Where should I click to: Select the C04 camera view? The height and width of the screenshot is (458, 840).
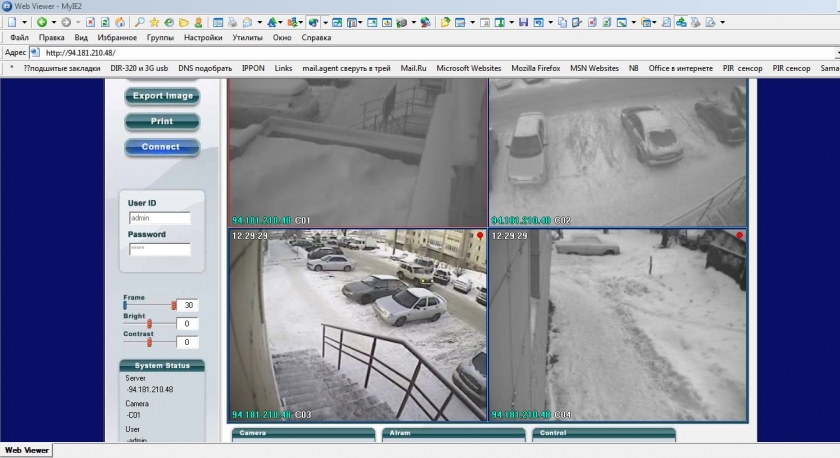click(x=618, y=325)
